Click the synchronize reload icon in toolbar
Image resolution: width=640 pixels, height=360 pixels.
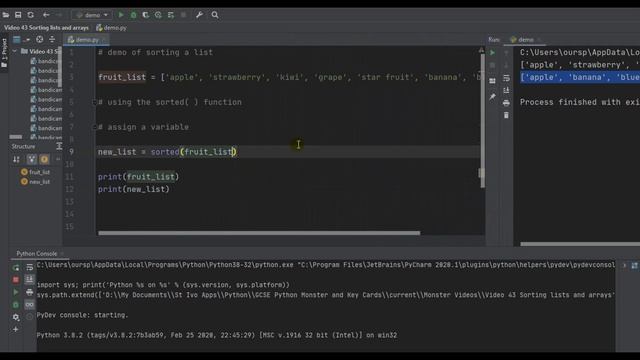pyautogui.click(x=31, y=15)
